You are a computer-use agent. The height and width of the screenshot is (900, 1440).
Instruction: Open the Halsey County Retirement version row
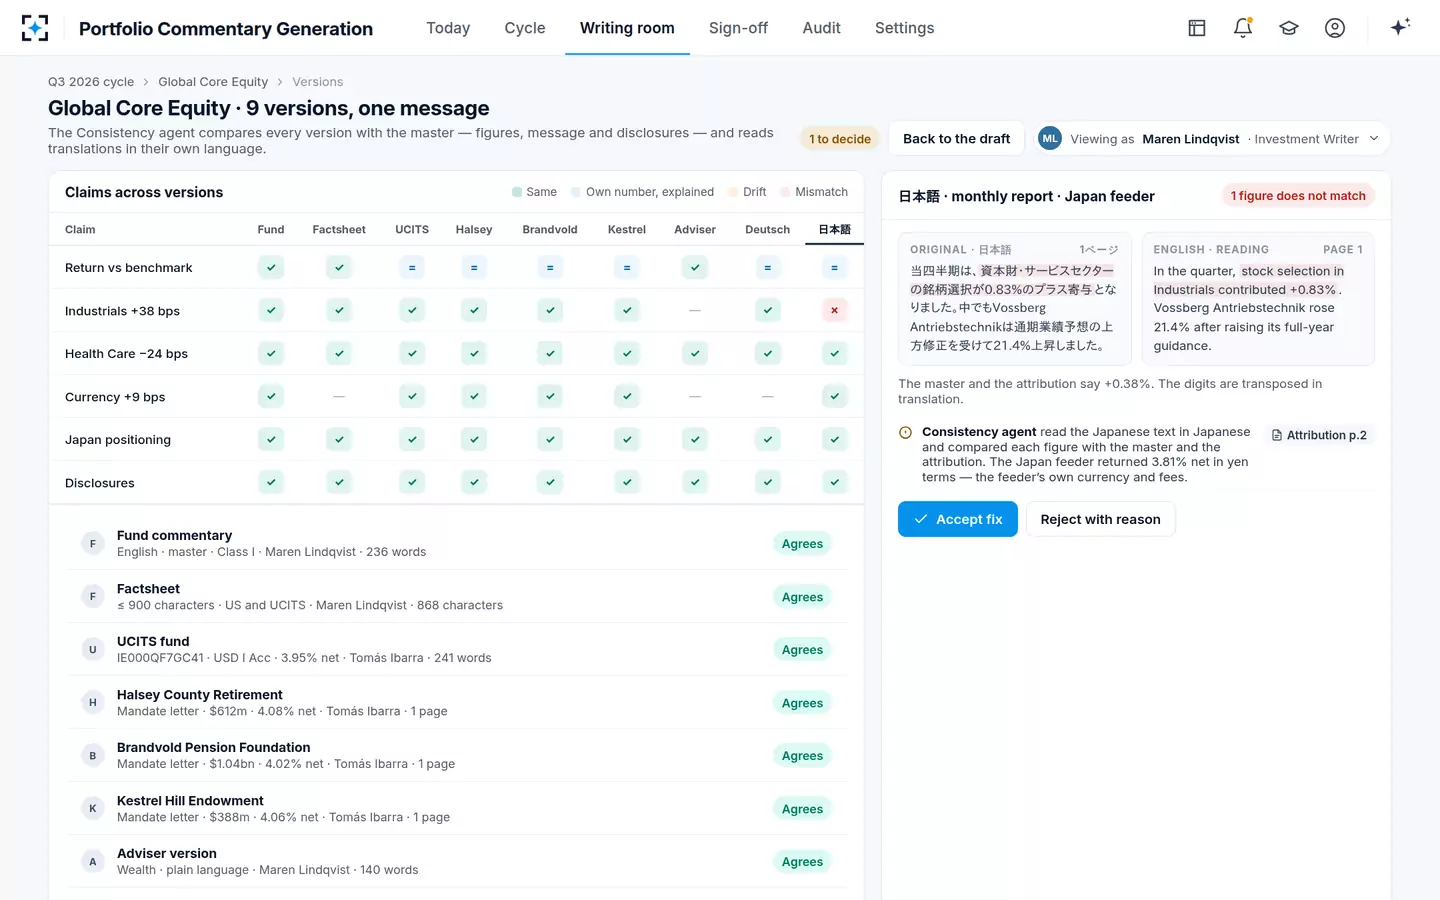457,703
